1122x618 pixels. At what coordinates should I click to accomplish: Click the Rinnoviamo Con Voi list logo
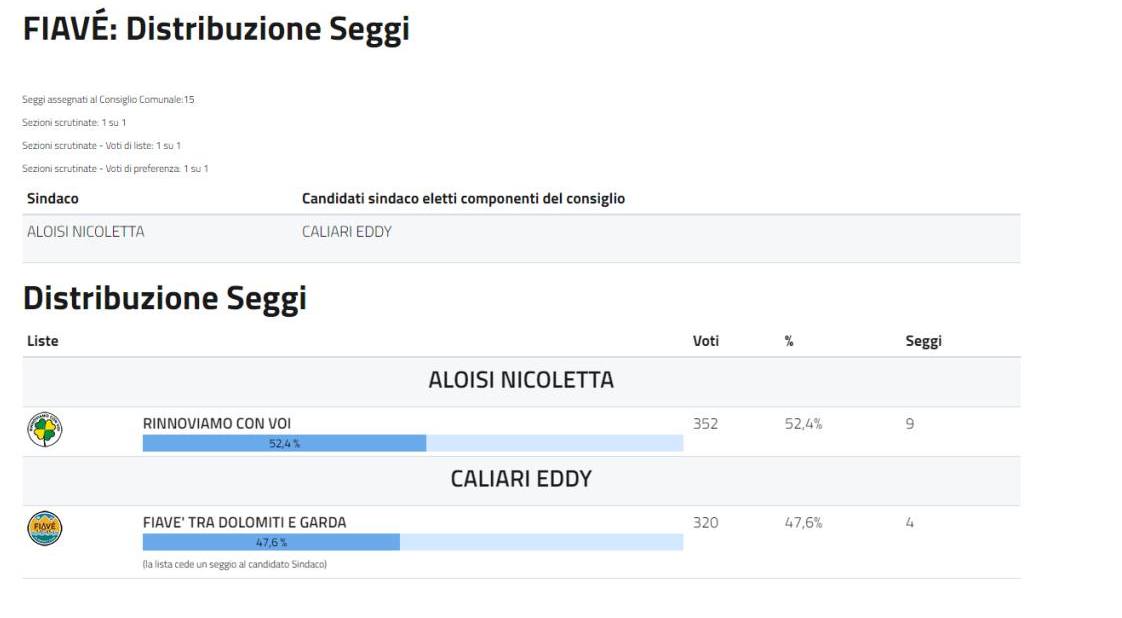click(44, 430)
